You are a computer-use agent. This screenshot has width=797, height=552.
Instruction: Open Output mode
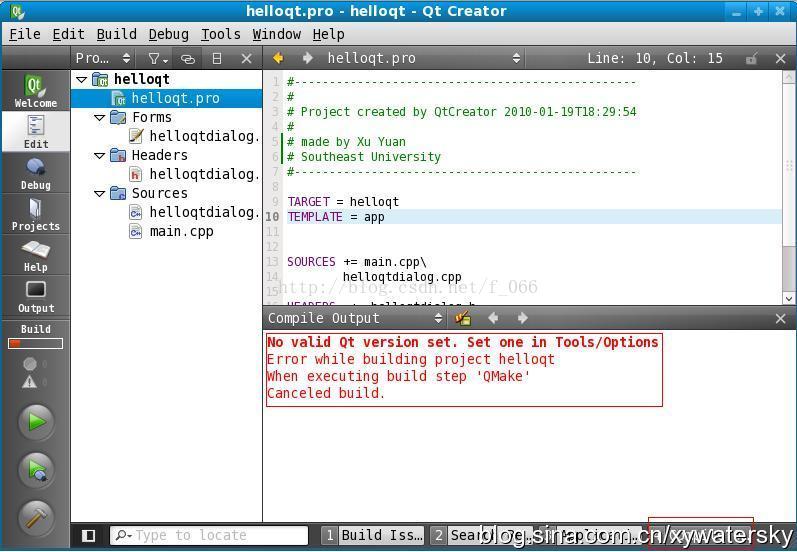(36, 296)
